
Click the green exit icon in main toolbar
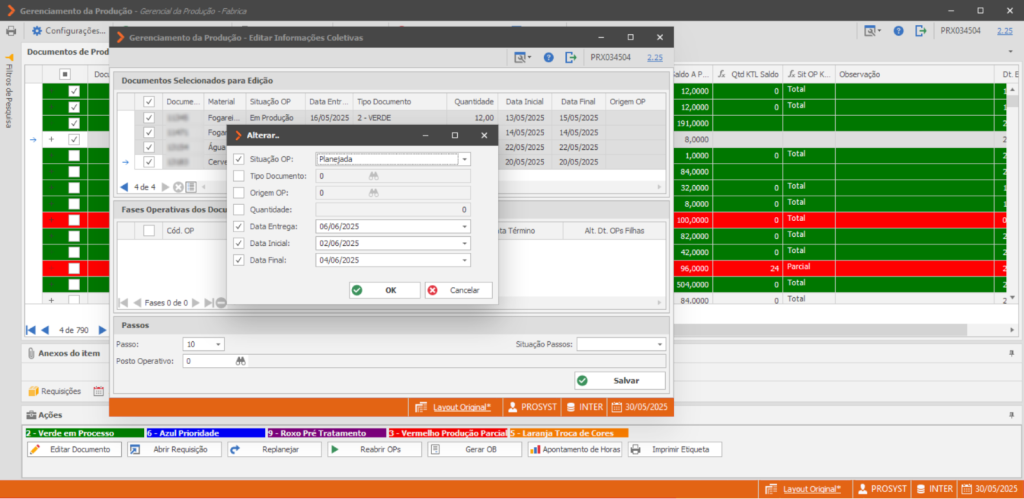(921, 31)
